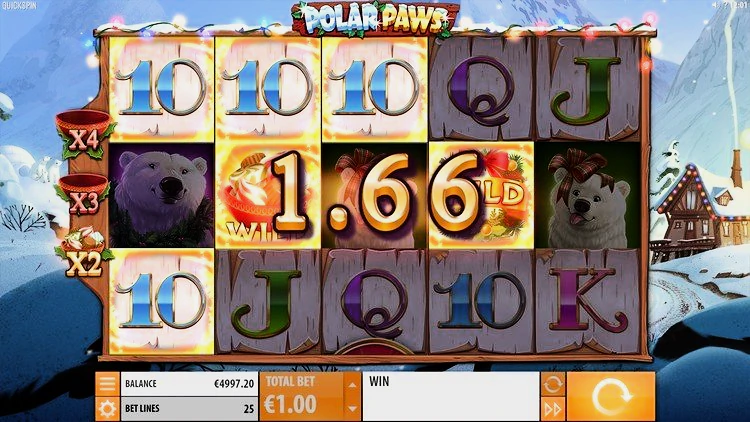Increase total bet with the up arrow

coord(352,384)
